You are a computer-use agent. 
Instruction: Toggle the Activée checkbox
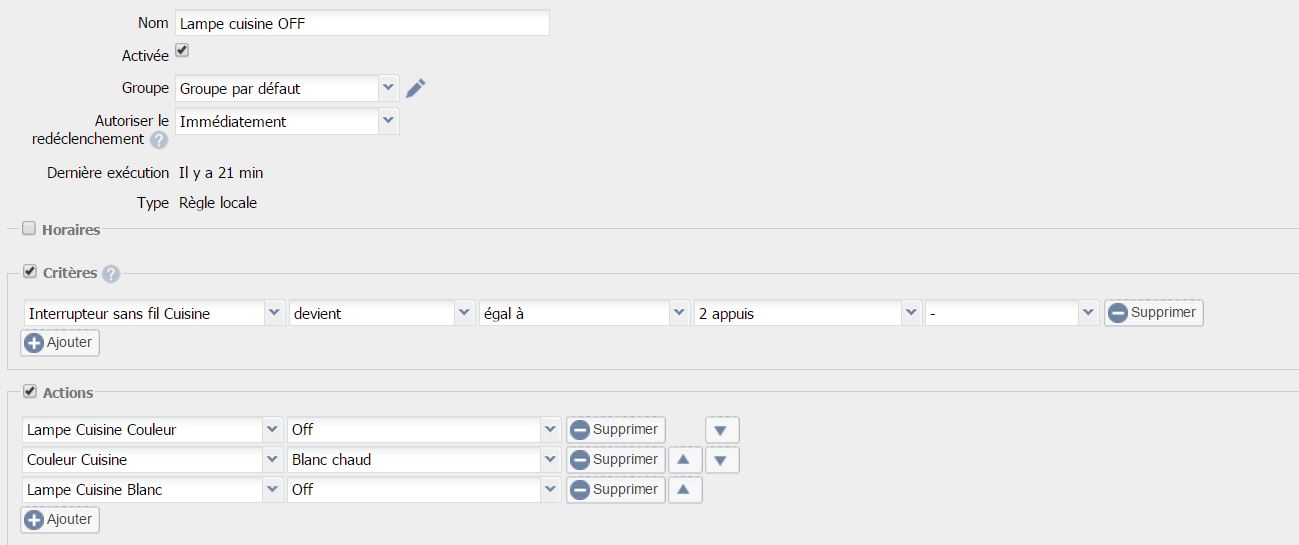tap(182, 50)
